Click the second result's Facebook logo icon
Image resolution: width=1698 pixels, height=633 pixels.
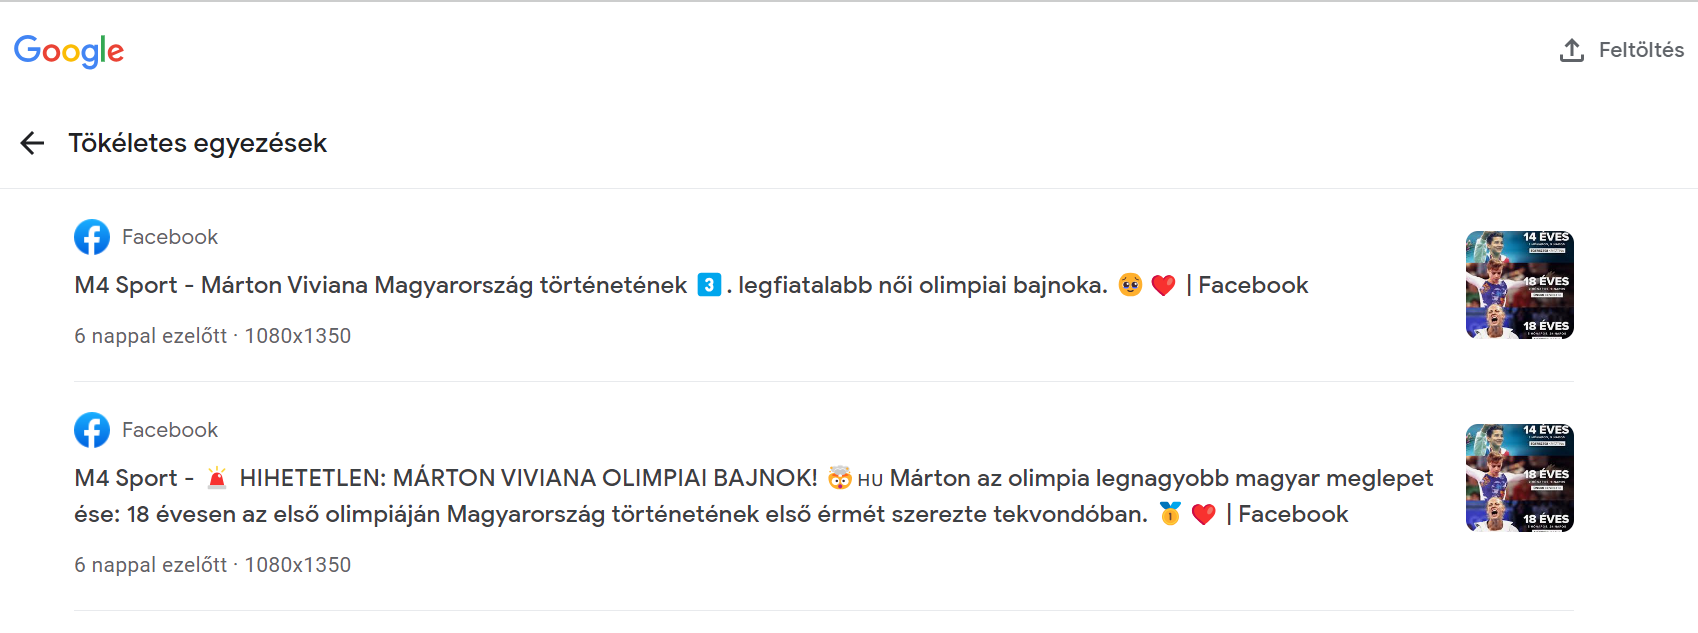point(92,430)
